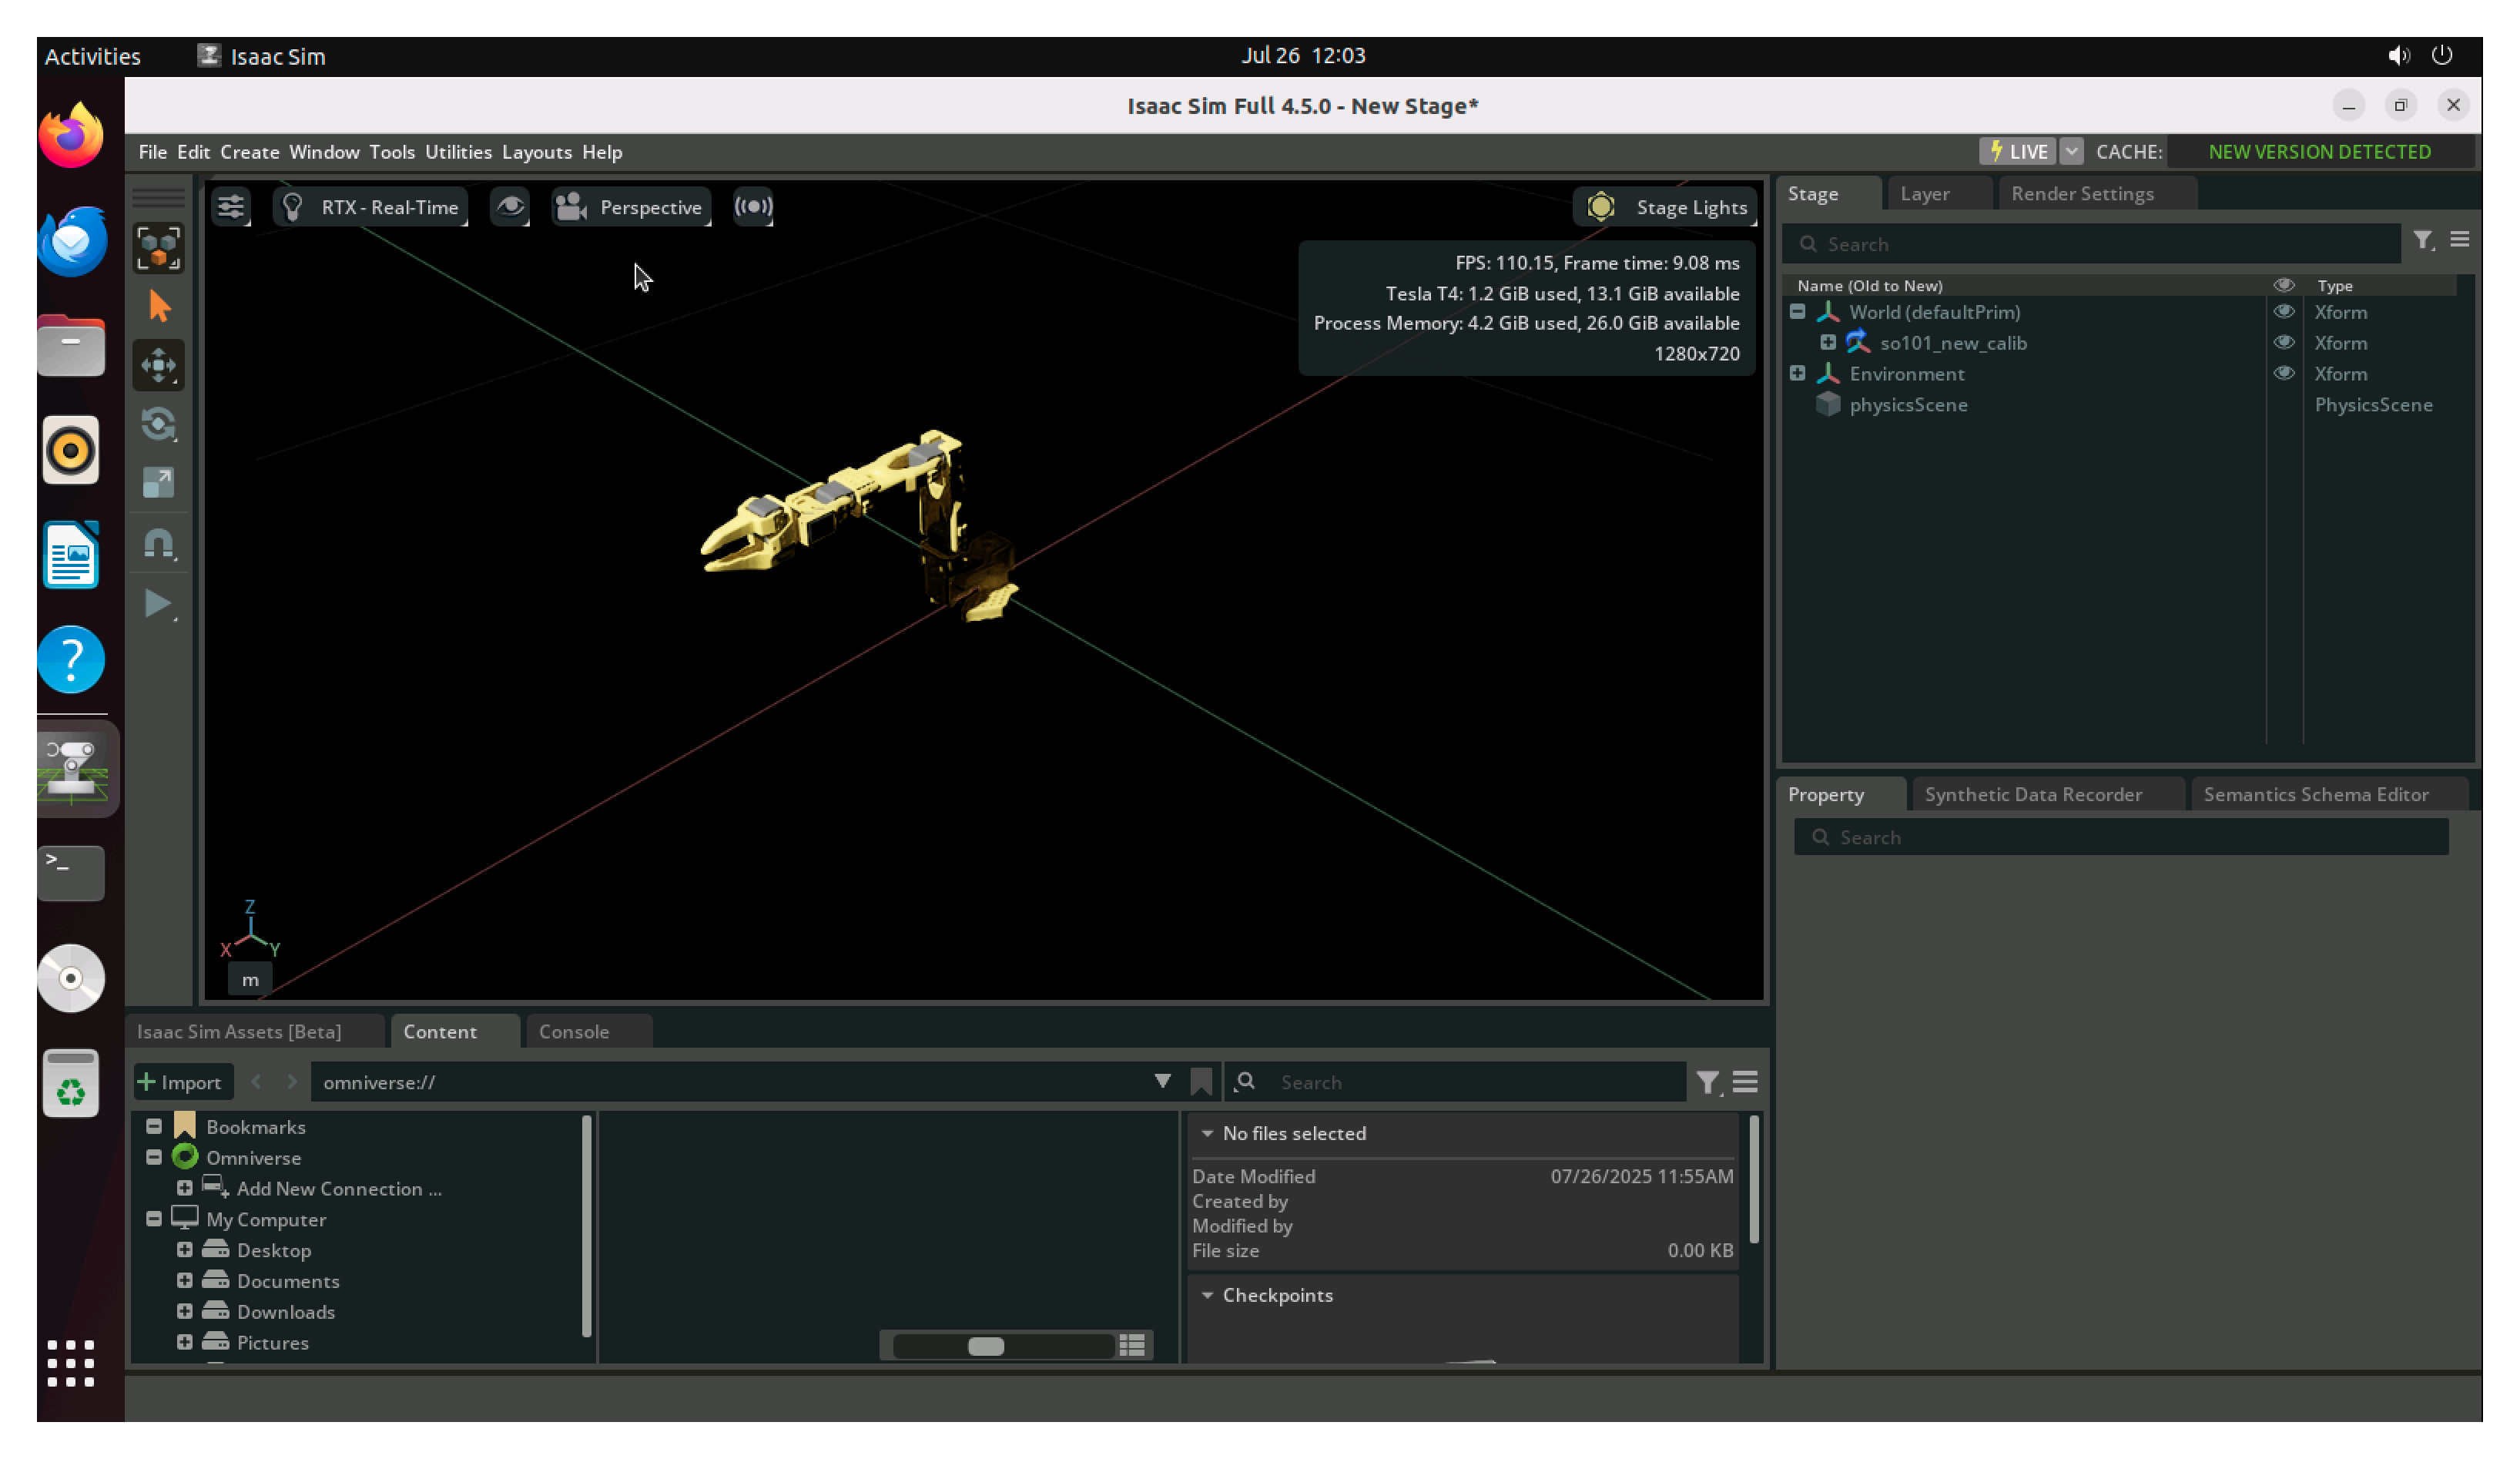The height and width of the screenshot is (1459, 2520).
Task: Select the Rotate tool icon
Action: pos(158,424)
